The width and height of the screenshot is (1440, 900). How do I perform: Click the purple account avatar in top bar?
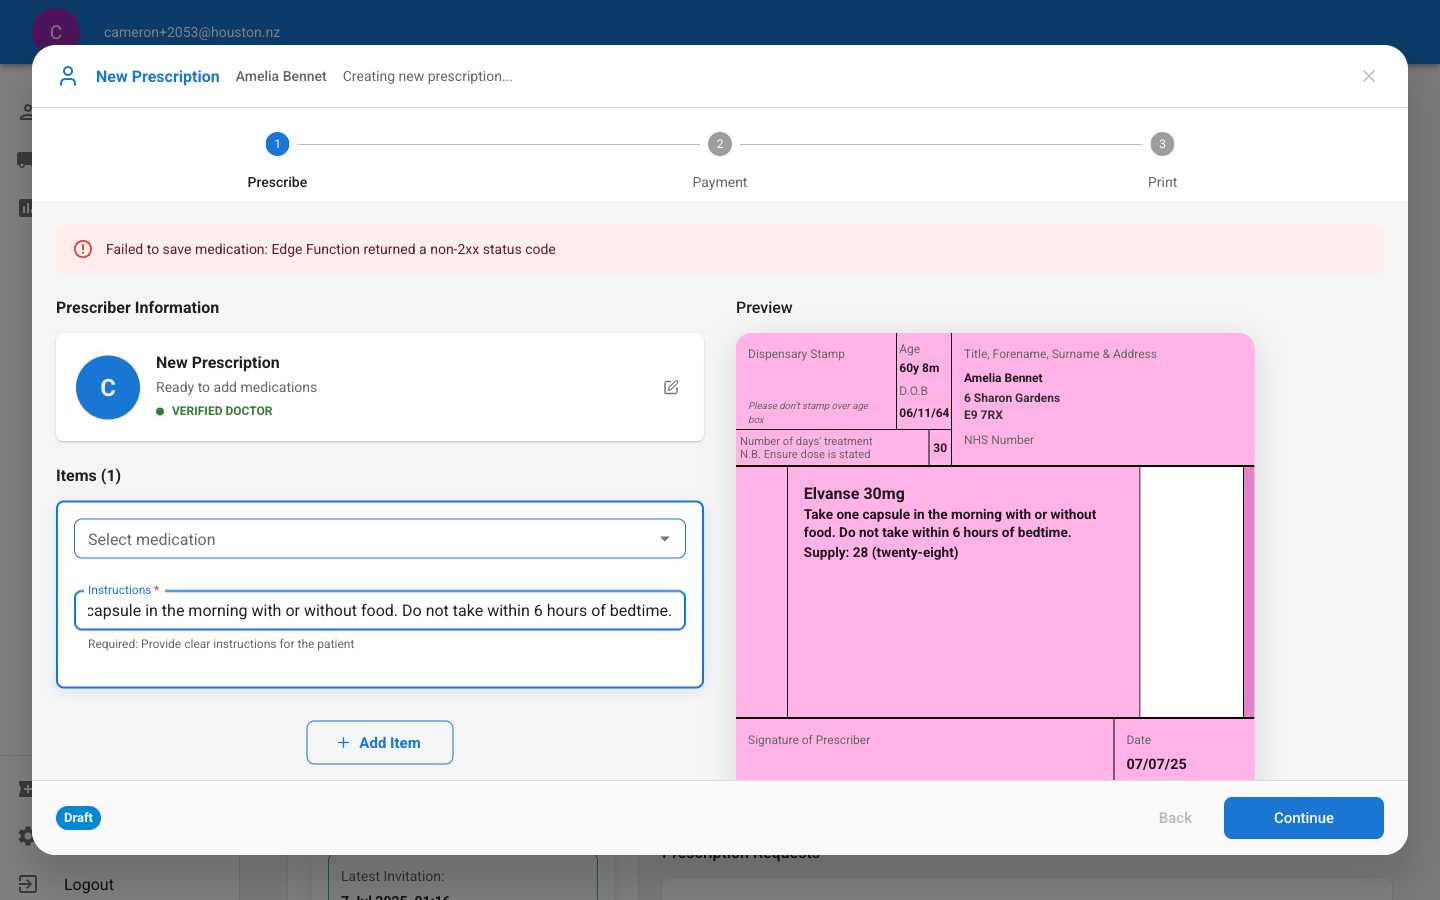[x=56, y=32]
